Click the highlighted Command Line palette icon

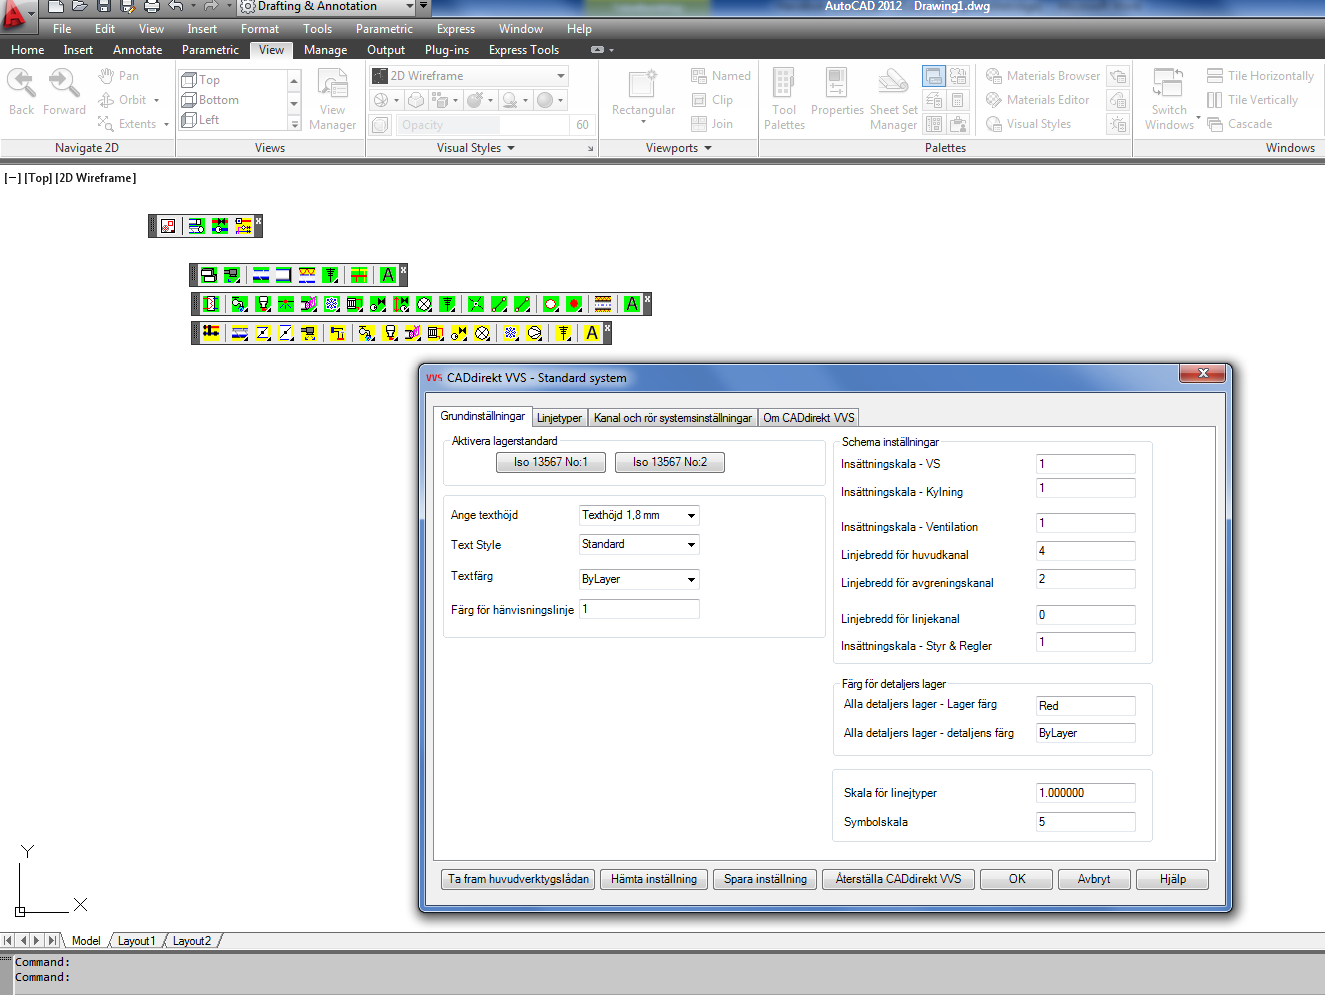[x=934, y=76]
